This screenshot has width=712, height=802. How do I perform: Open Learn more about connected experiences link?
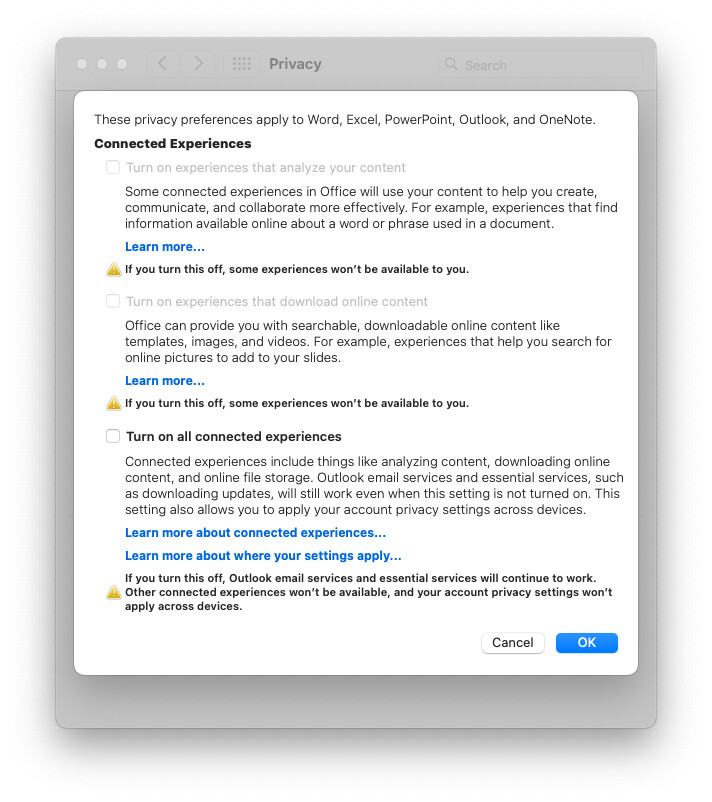click(255, 533)
